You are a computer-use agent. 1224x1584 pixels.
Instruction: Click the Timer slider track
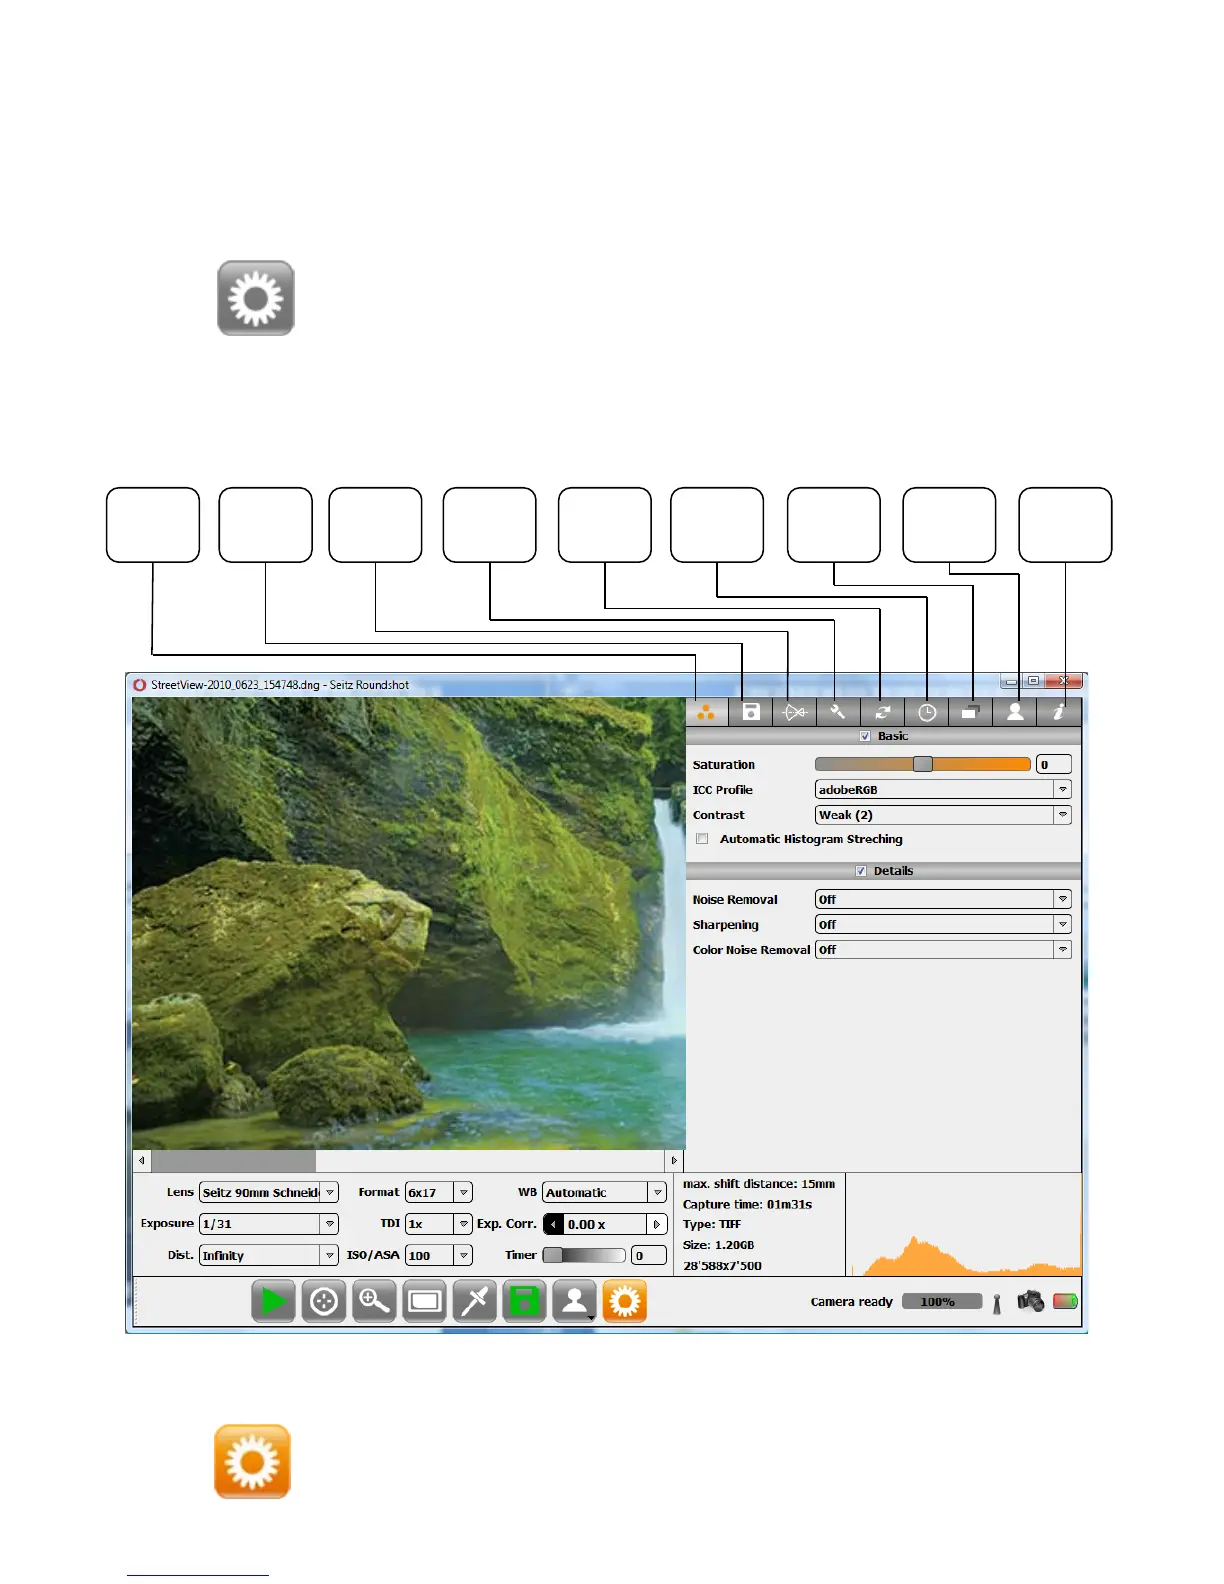pos(584,1255)
